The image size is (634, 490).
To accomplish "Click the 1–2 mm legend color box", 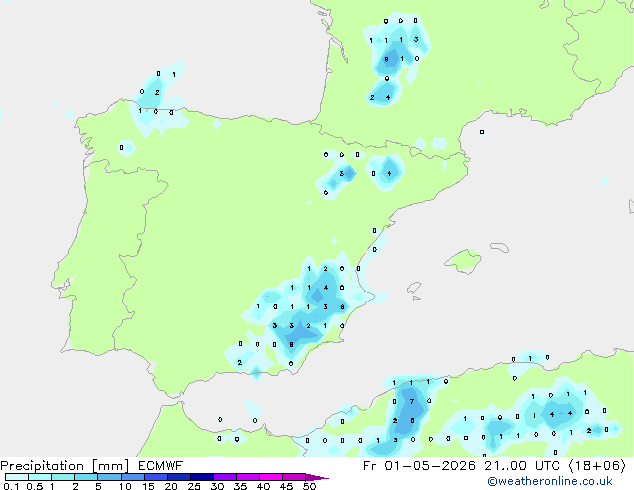I will [x=63, y=477].
